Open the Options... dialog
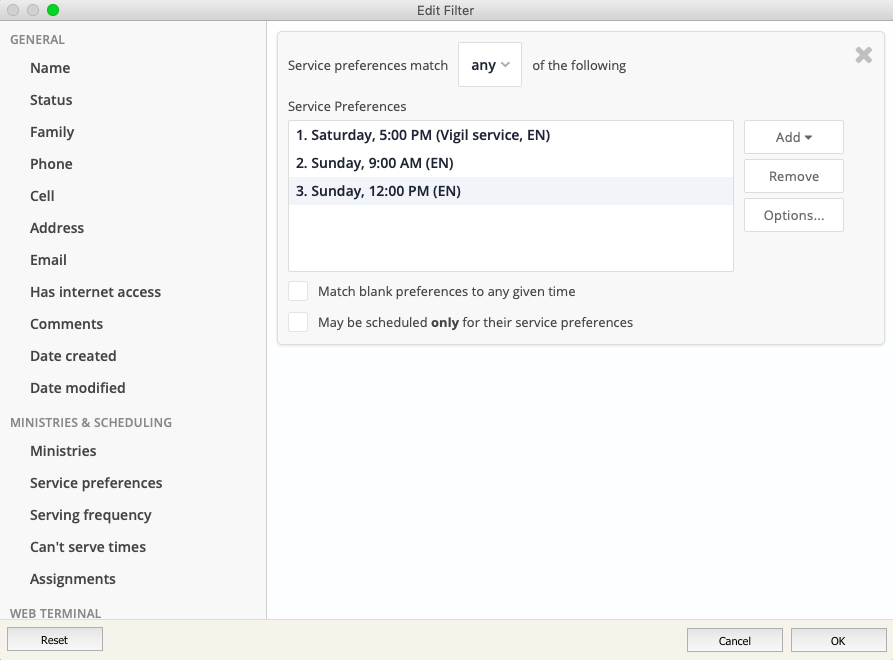The image size is (893, 660). [793, 215]
